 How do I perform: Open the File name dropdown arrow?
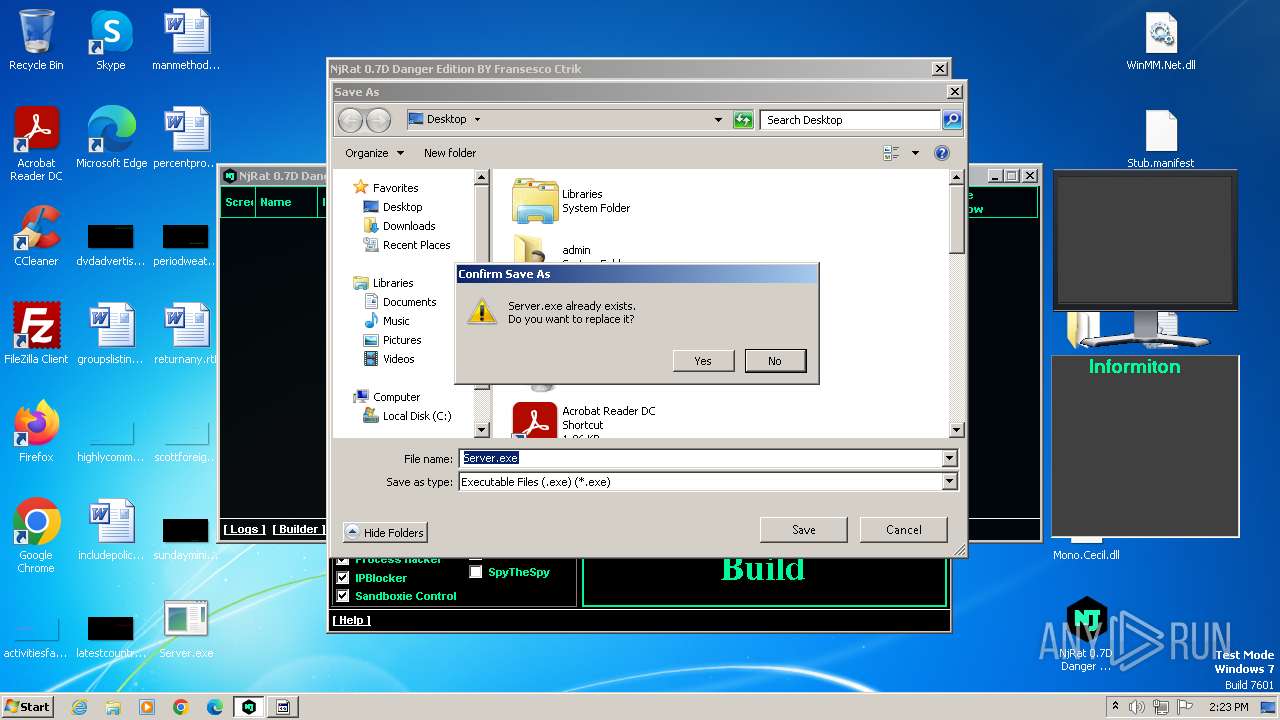949,458
